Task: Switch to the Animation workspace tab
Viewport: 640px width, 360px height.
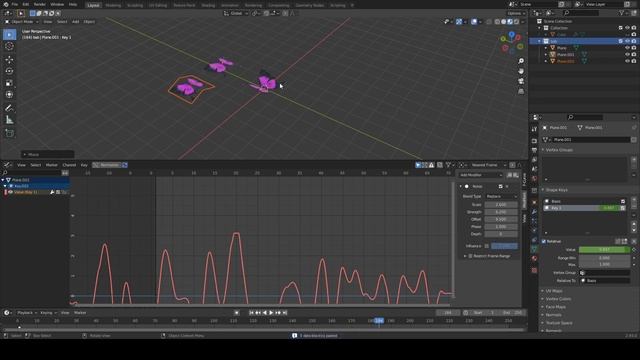Action: click(x=229, y=5)
